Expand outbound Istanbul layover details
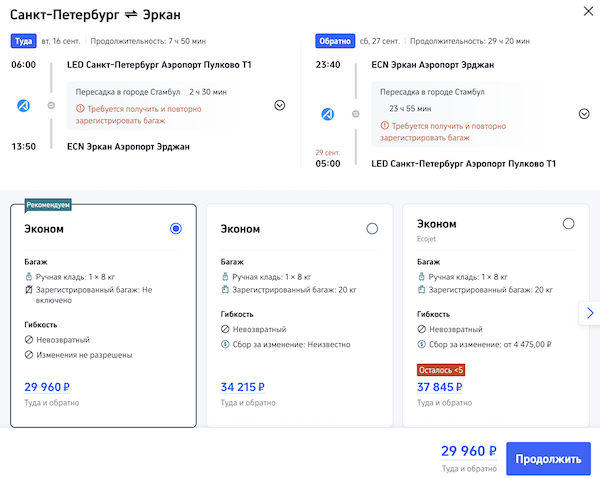The width and height of the screenshot is (600, 478). pos(279,105)
